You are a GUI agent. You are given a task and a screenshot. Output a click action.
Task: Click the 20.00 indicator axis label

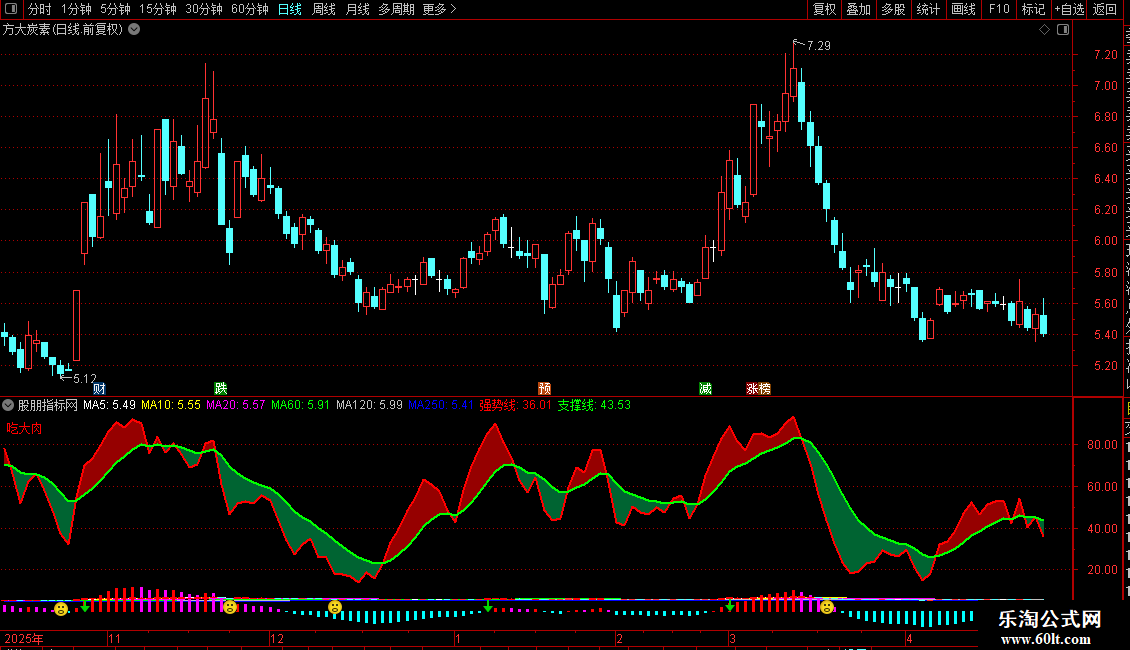coord(1103,569)
